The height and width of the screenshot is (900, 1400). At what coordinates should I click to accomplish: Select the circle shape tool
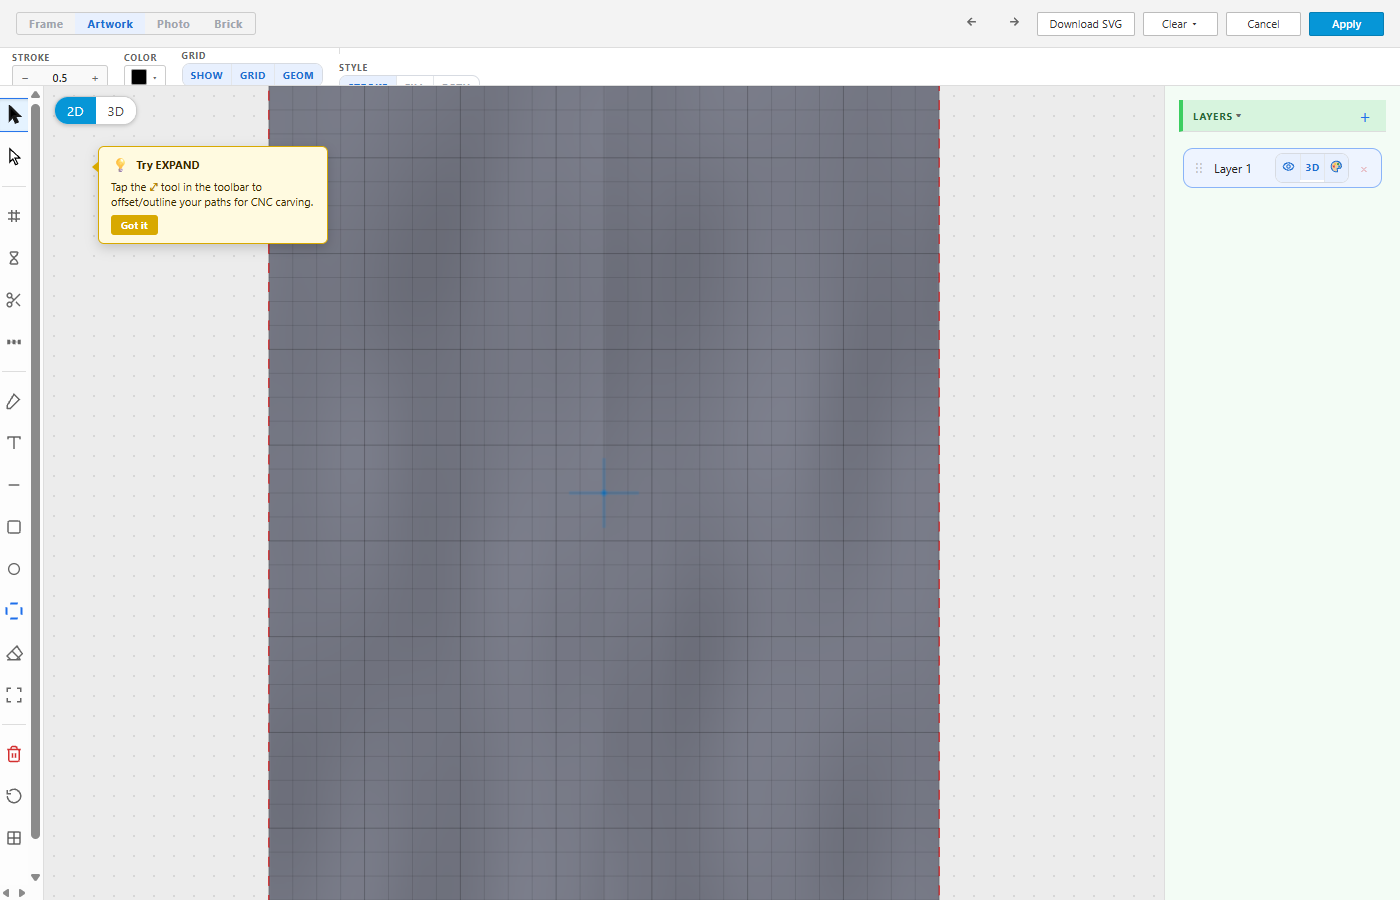pyautogui.click(x=14, y=569)
